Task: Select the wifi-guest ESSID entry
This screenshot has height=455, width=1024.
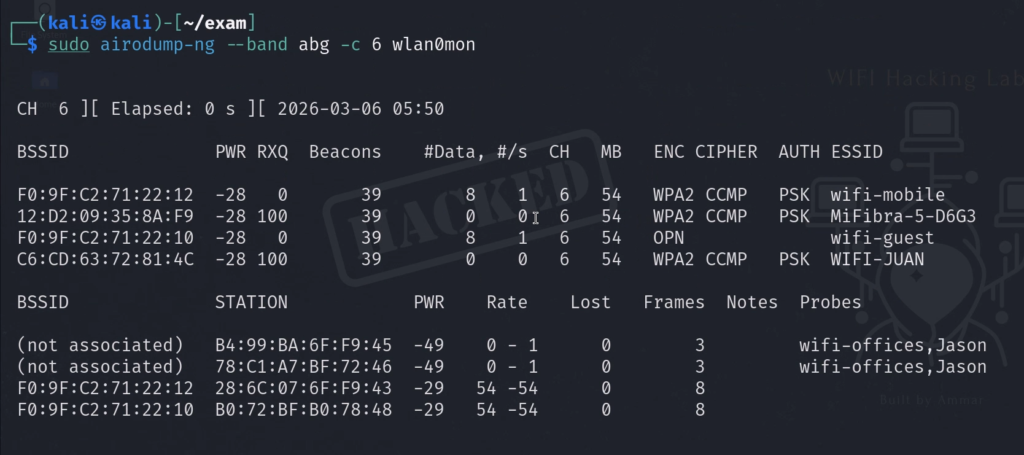Action: [882, 238]
